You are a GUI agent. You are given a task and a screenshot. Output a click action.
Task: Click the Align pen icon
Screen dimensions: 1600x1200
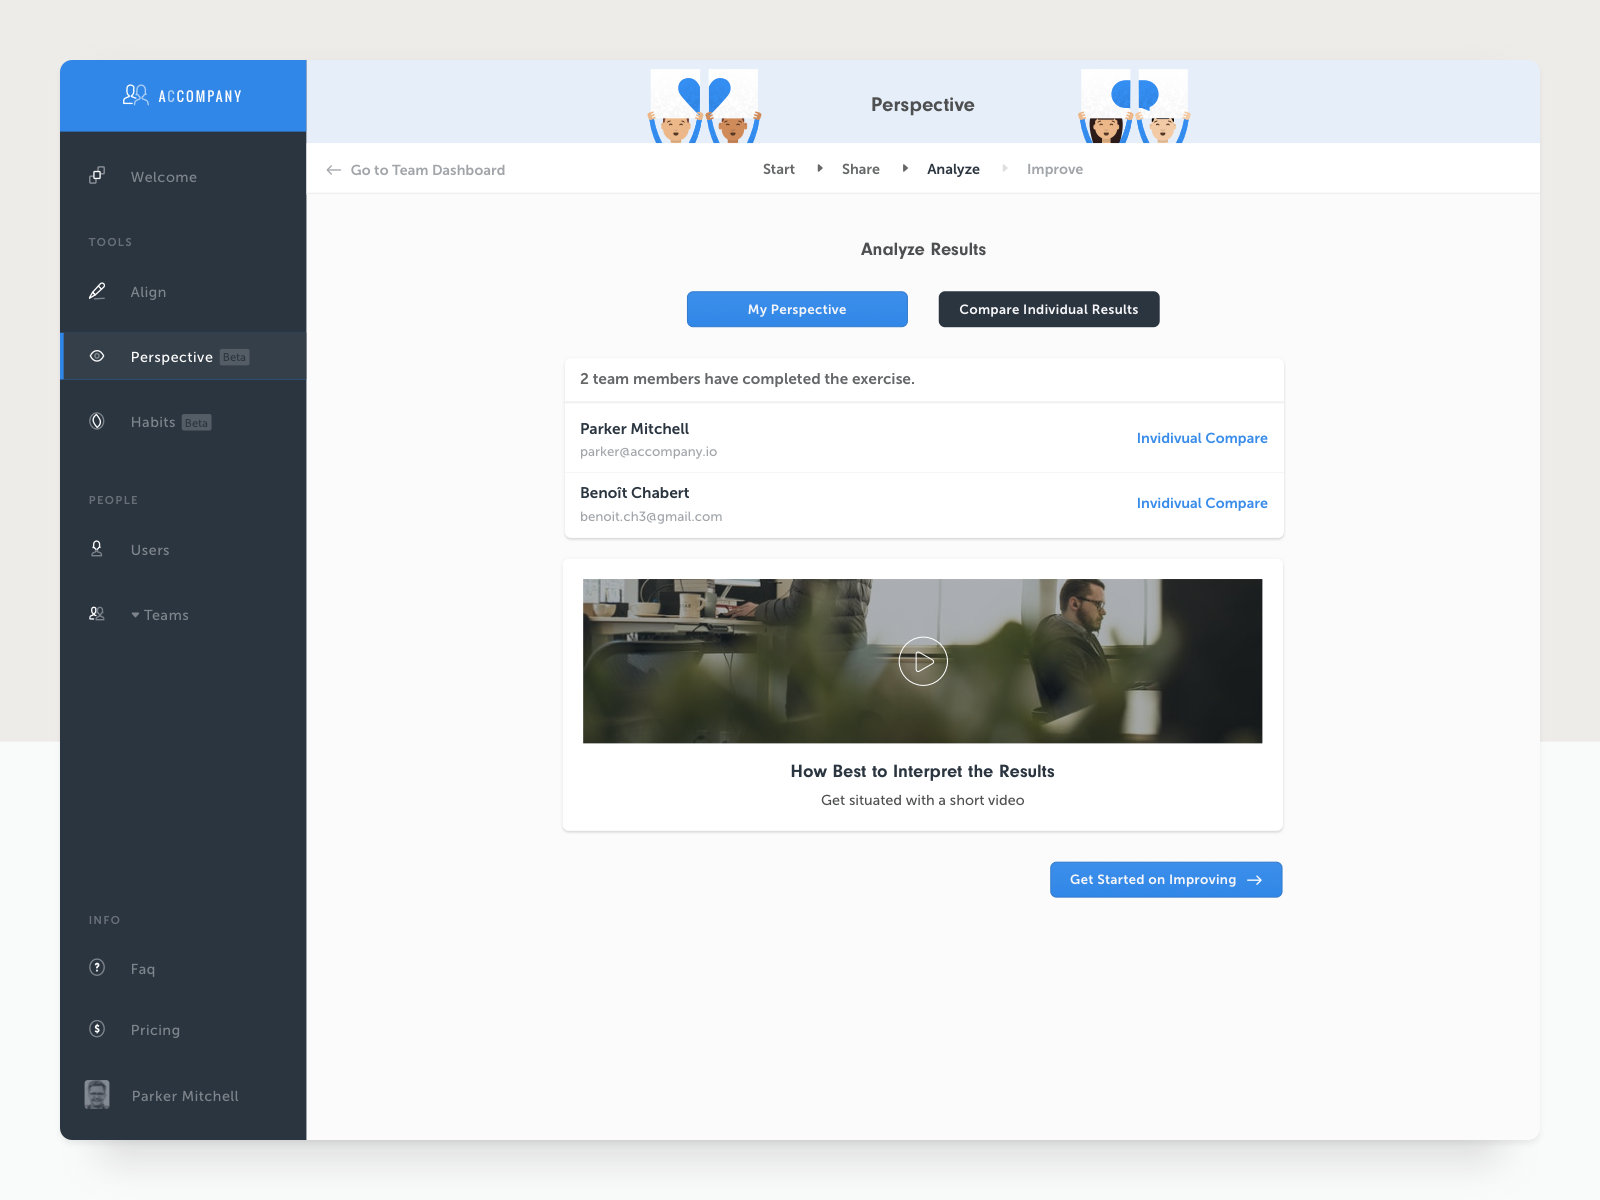[x=97, y=291]
